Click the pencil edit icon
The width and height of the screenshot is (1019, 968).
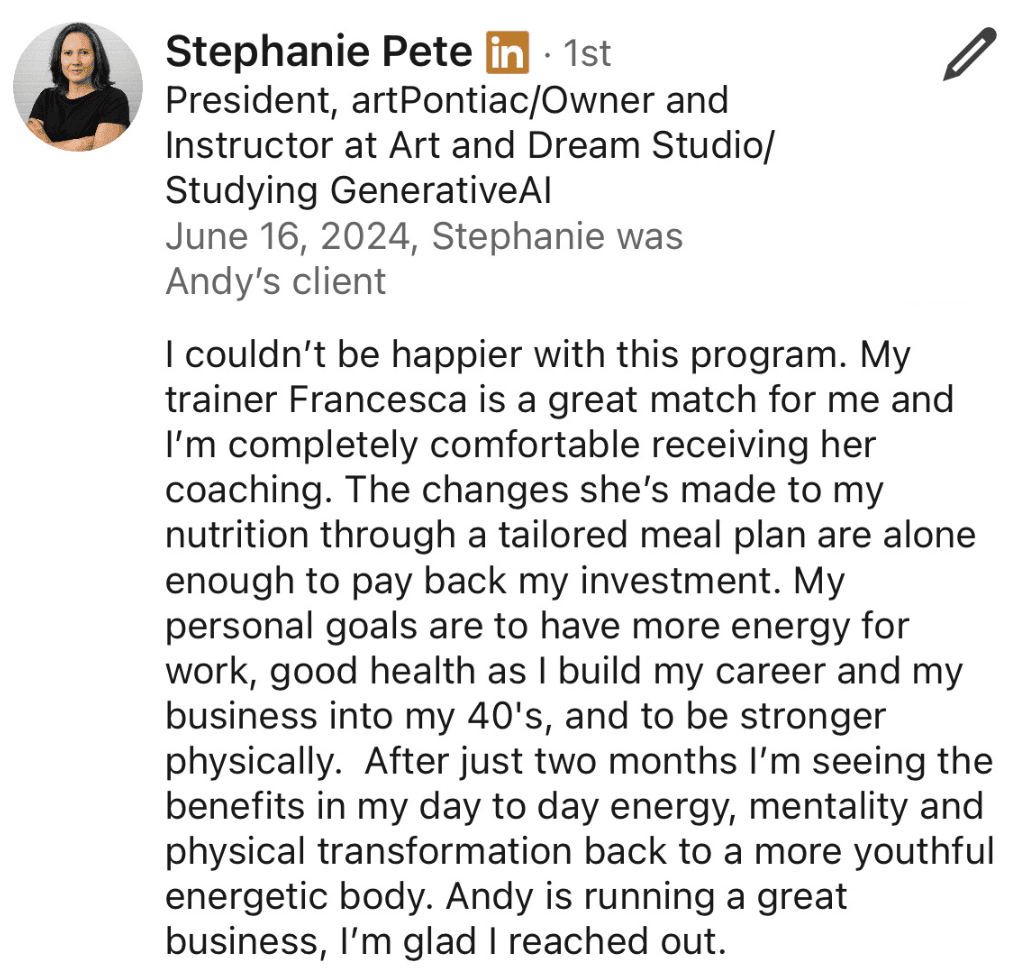click(x=969, y=54)
